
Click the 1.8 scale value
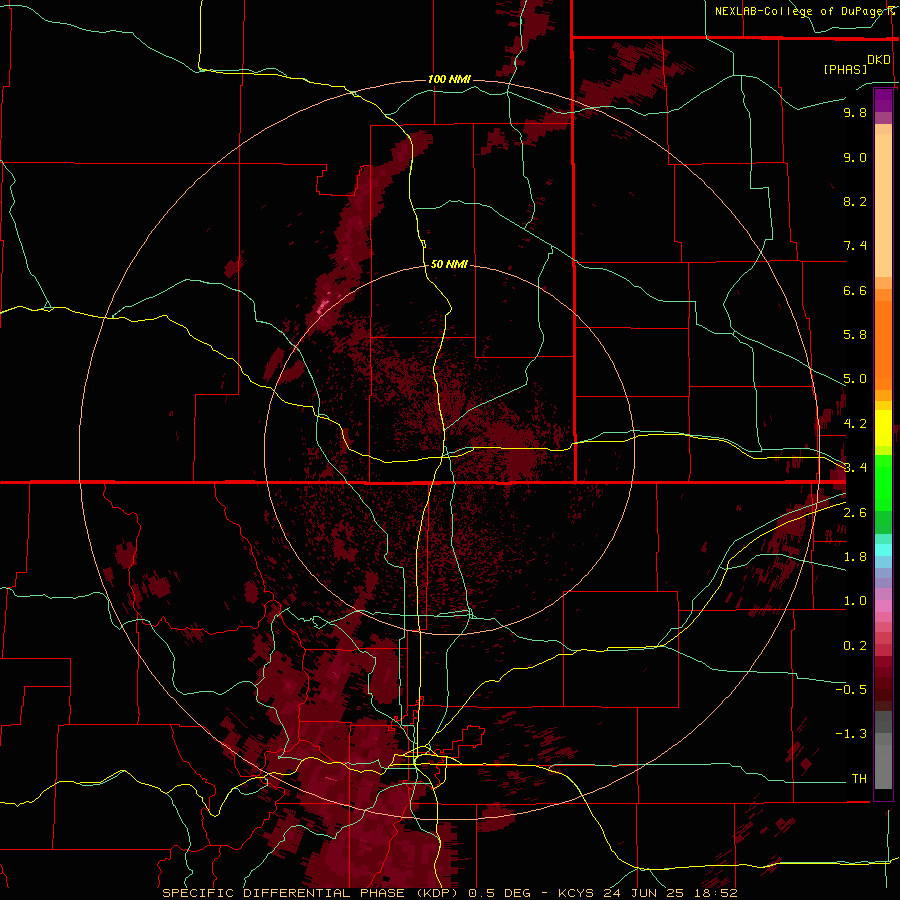click(855, 557)
